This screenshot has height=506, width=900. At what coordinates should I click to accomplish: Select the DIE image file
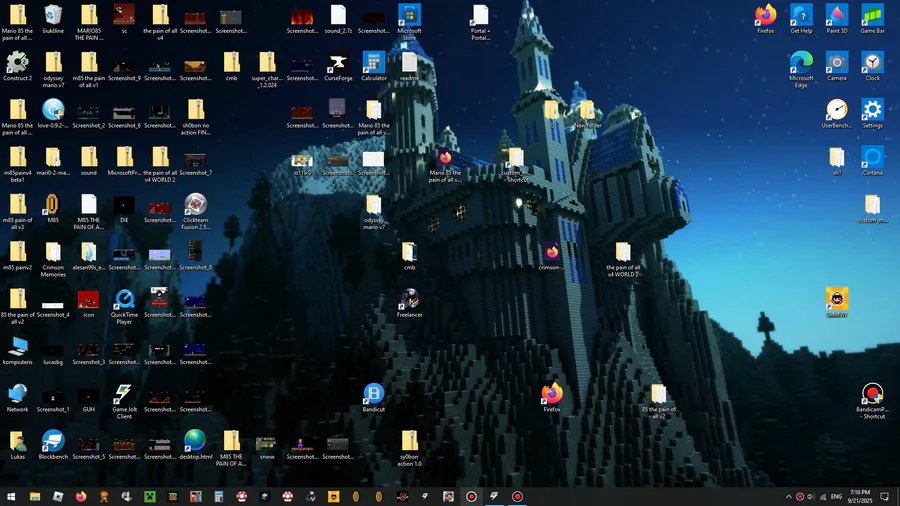point(124,205)
